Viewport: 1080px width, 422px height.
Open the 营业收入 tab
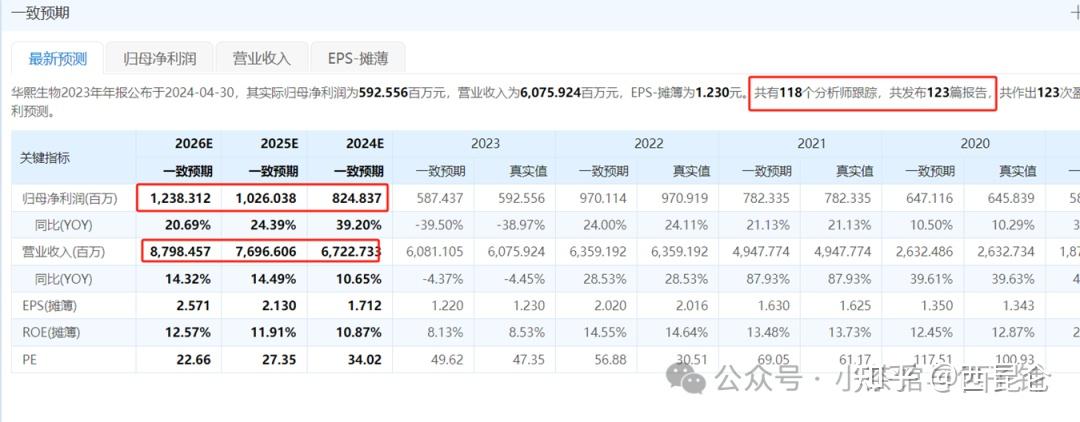pyautogui.click(x=262, y=59)
